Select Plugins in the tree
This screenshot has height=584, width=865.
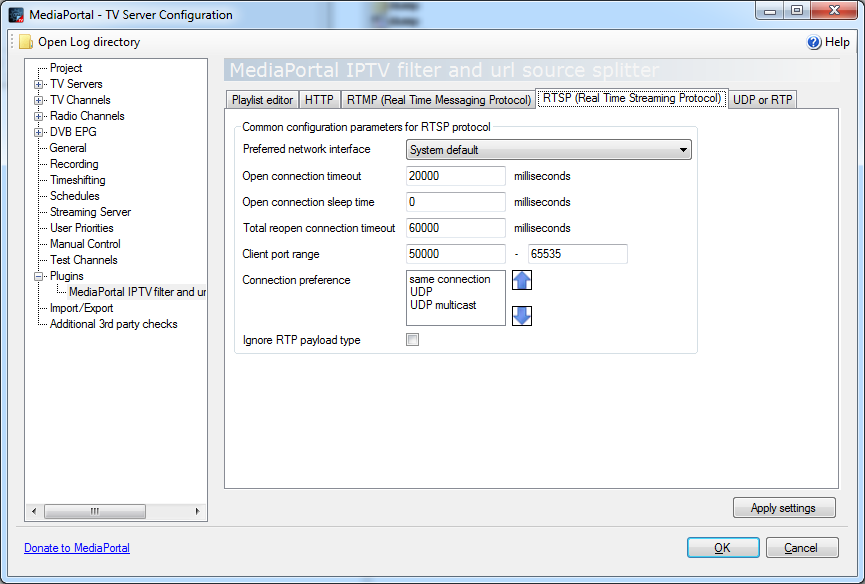[67, 276]
